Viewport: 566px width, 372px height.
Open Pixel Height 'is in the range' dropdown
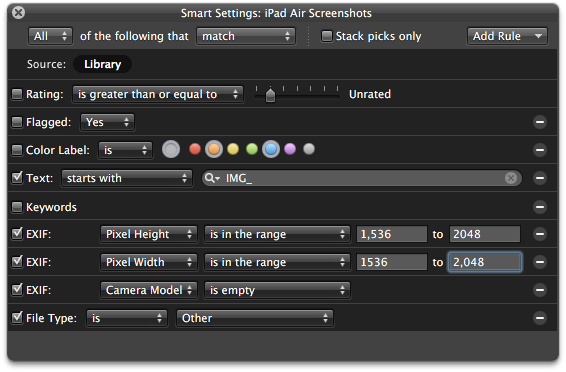point(277,234)
